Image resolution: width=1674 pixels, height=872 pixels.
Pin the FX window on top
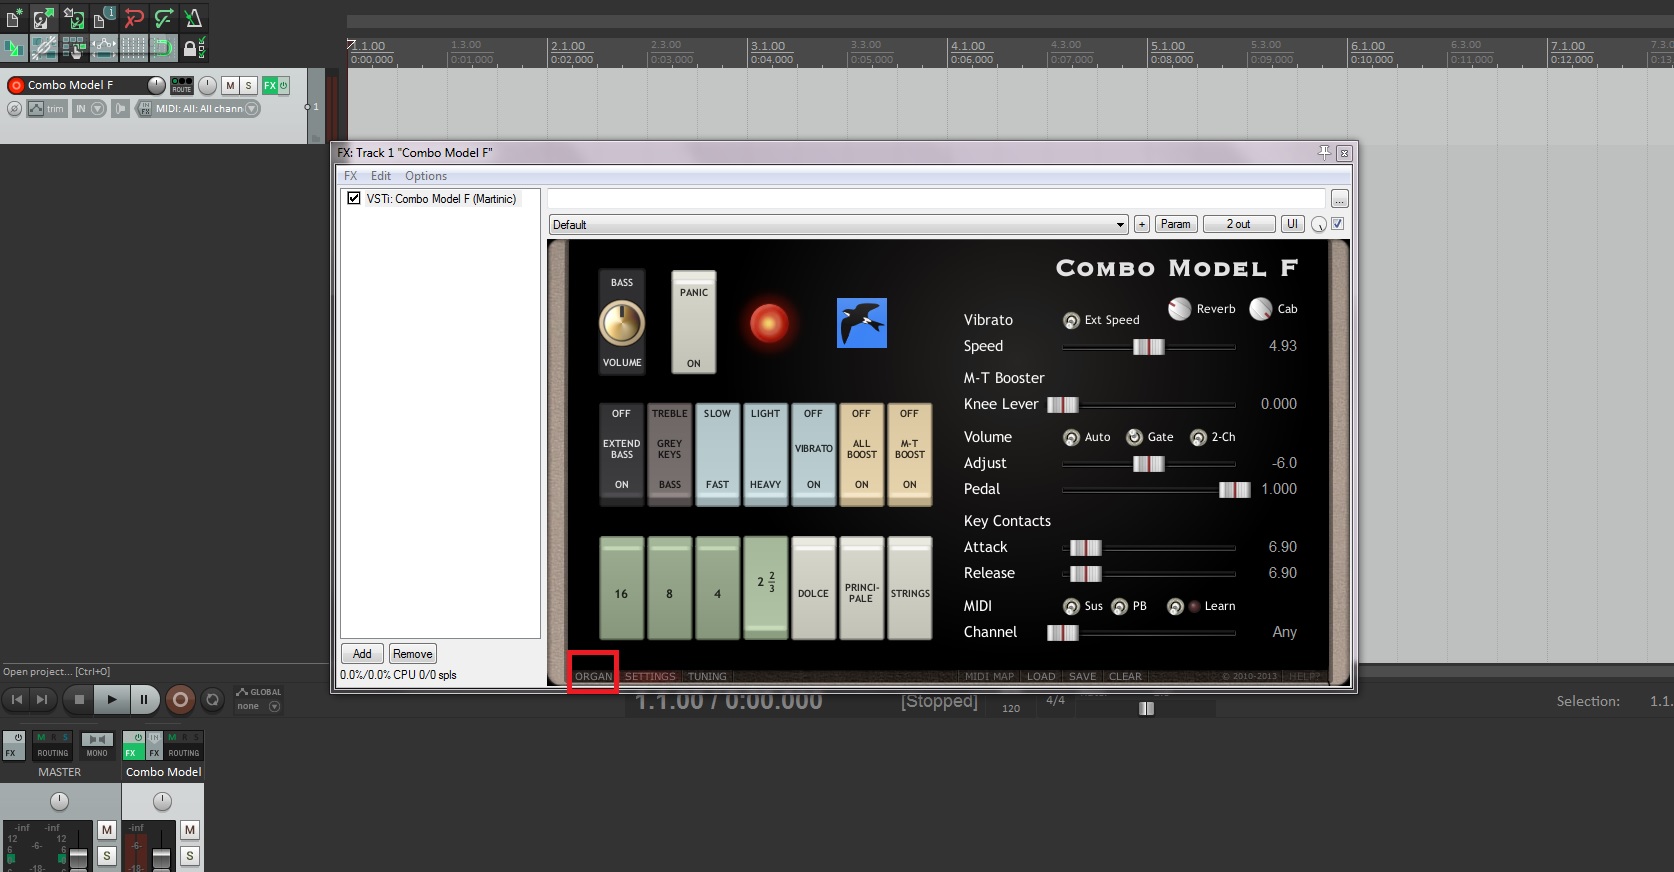click(x=1324, y=152)
